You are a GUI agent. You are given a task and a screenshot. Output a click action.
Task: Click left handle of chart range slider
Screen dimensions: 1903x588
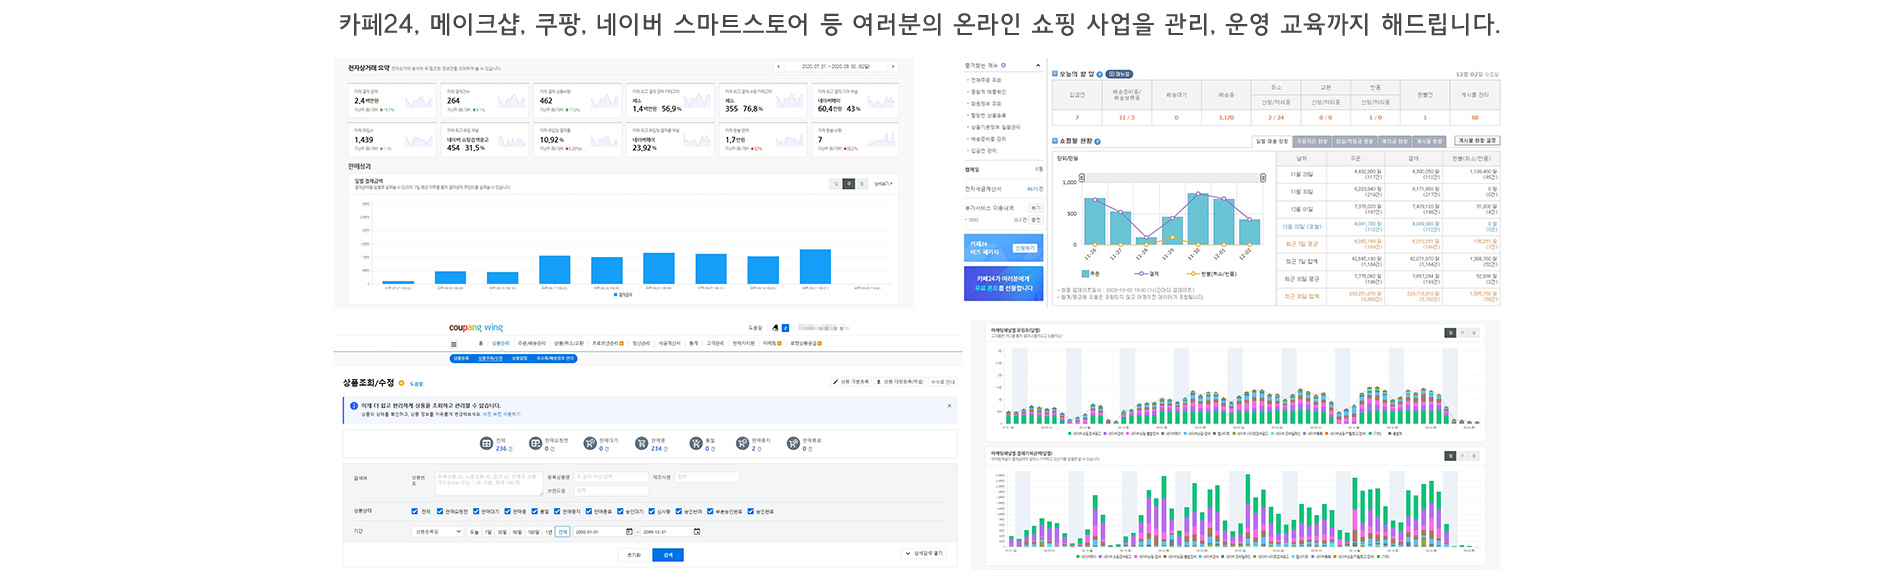coord(1081,178)
